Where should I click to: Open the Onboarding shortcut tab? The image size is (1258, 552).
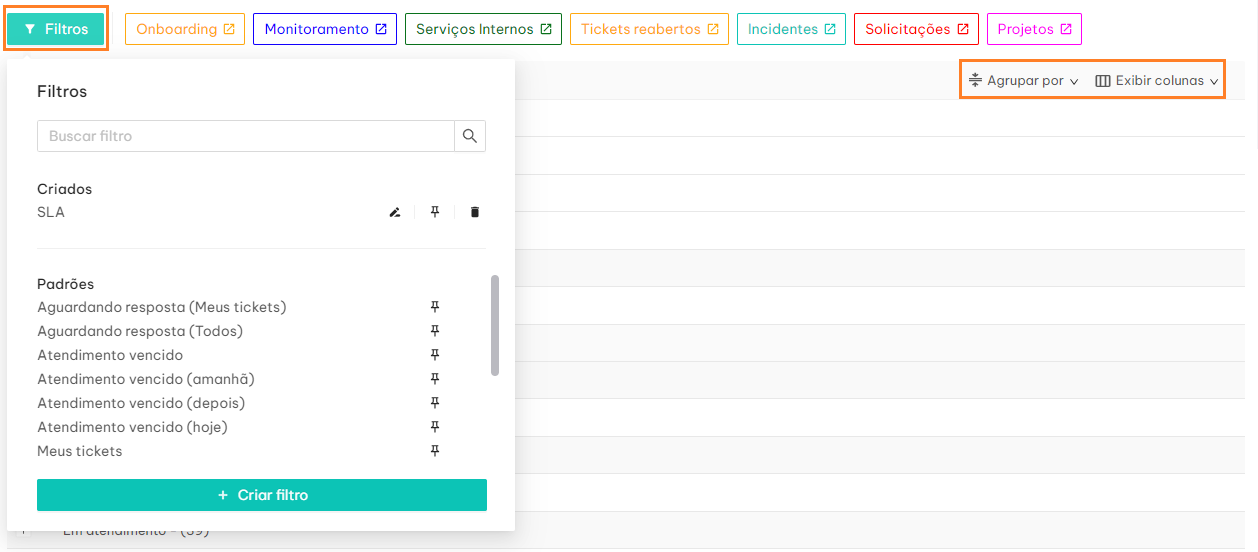(185, 29)
